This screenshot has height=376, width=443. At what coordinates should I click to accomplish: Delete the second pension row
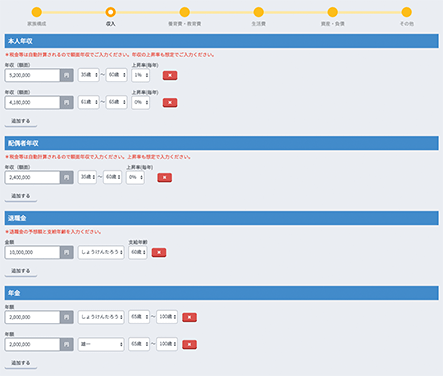[189, 344]
